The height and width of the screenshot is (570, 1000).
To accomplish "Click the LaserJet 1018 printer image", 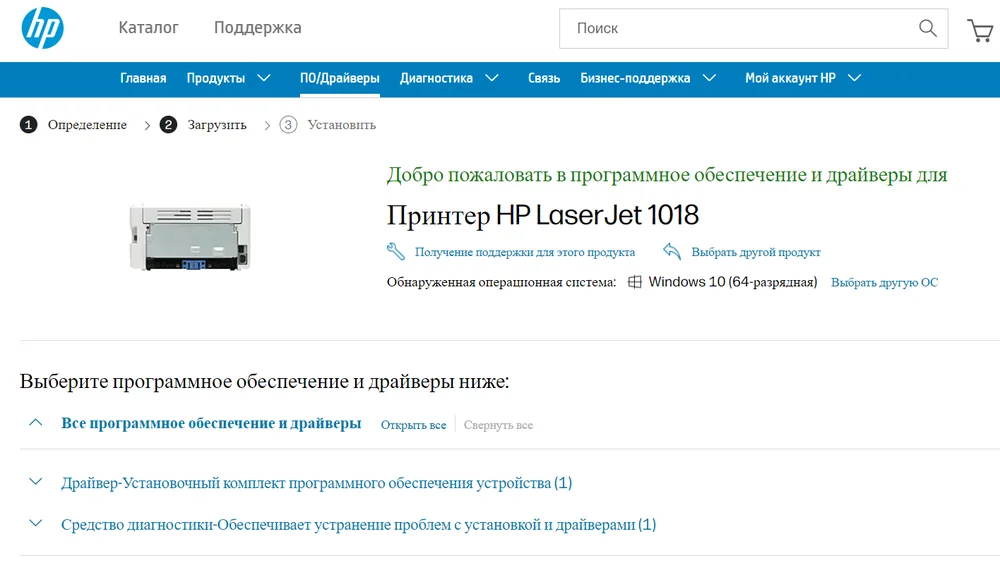I will coord(190,237).
